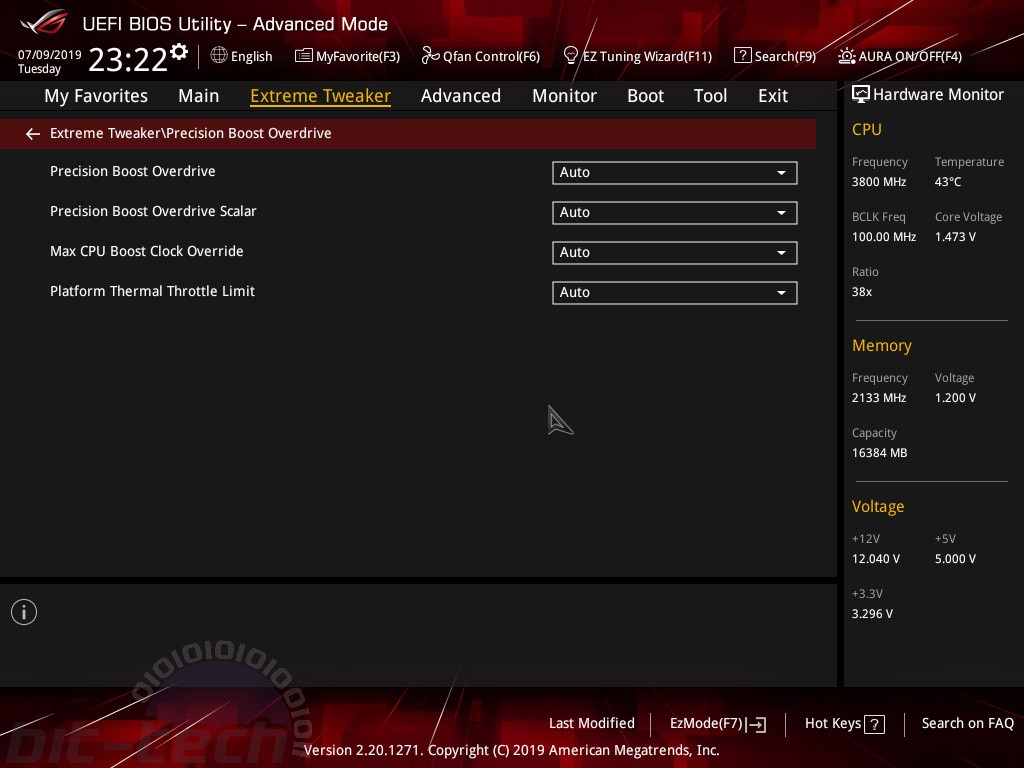Click the globe language icon
The height and width of the screenshot is (768, 1024).
(219, 56)
